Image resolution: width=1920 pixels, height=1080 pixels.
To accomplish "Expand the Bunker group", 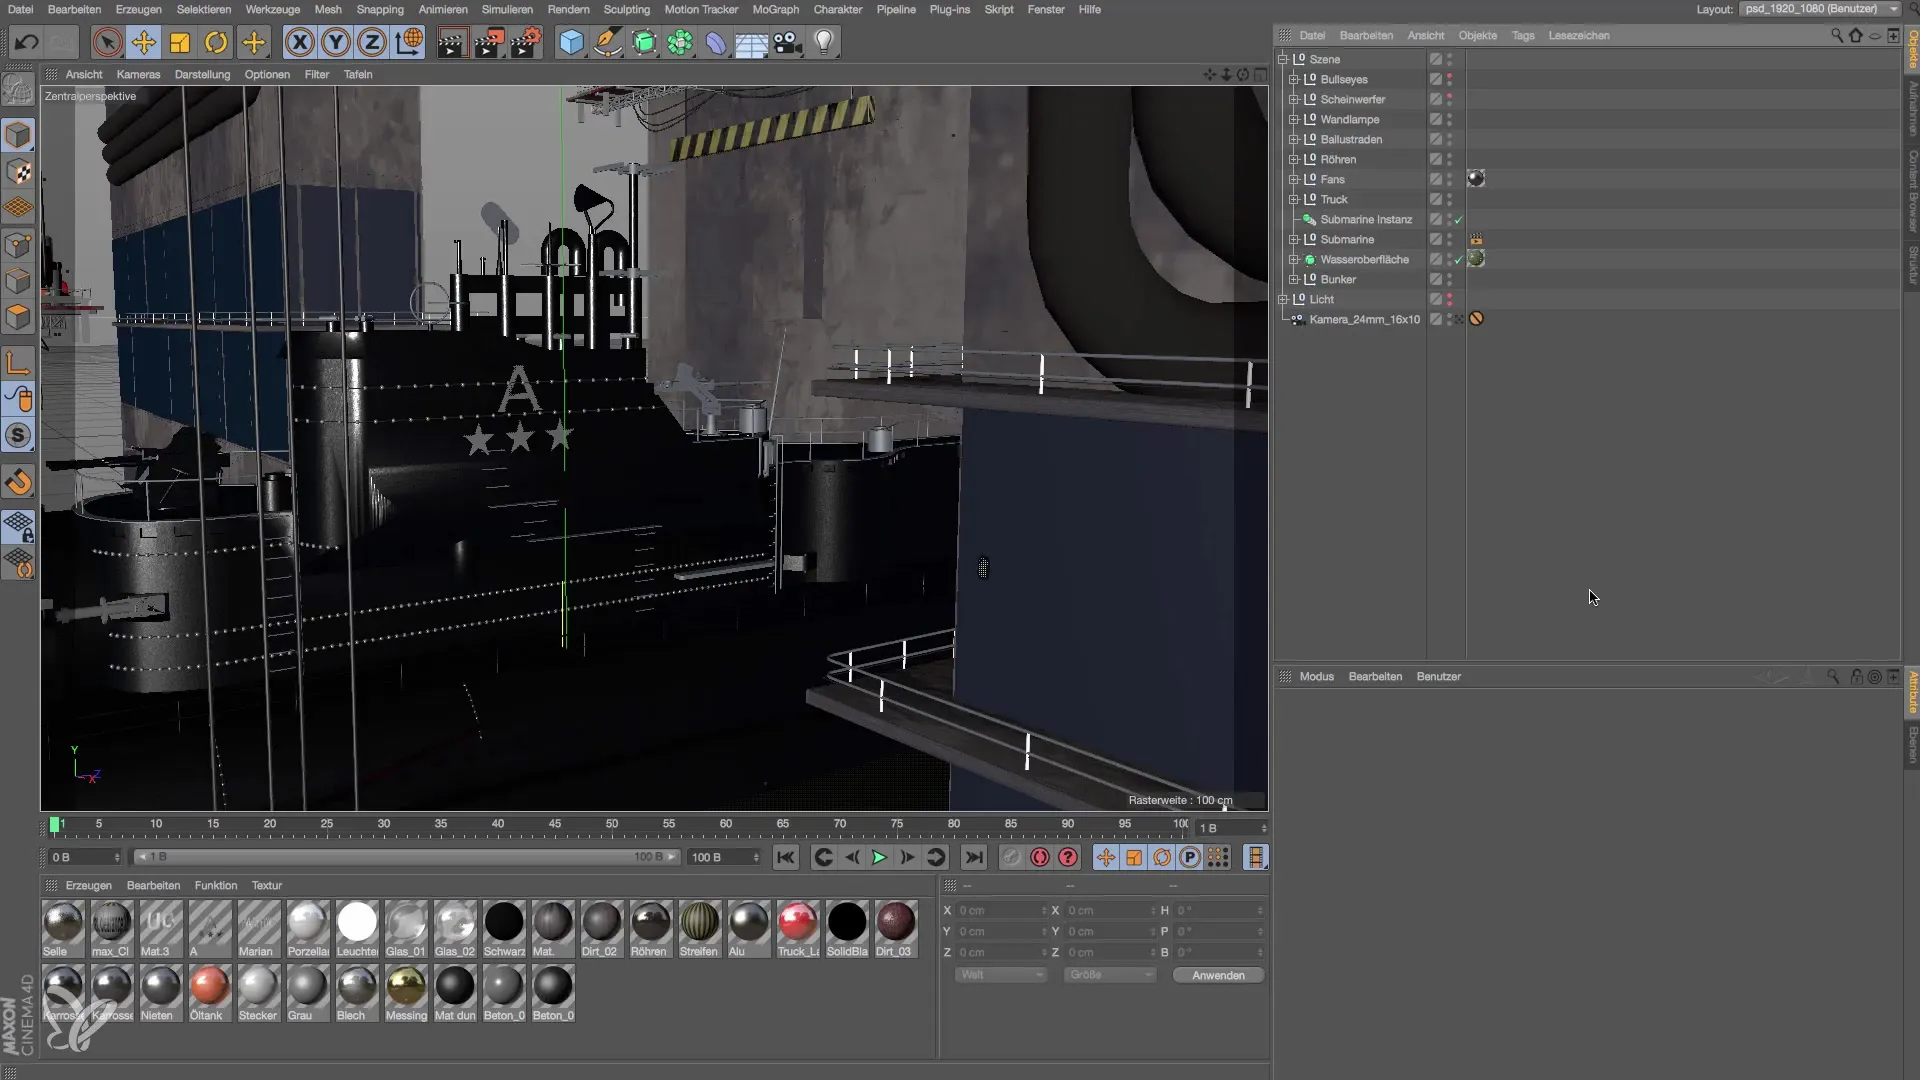I will click(1293, 279).
